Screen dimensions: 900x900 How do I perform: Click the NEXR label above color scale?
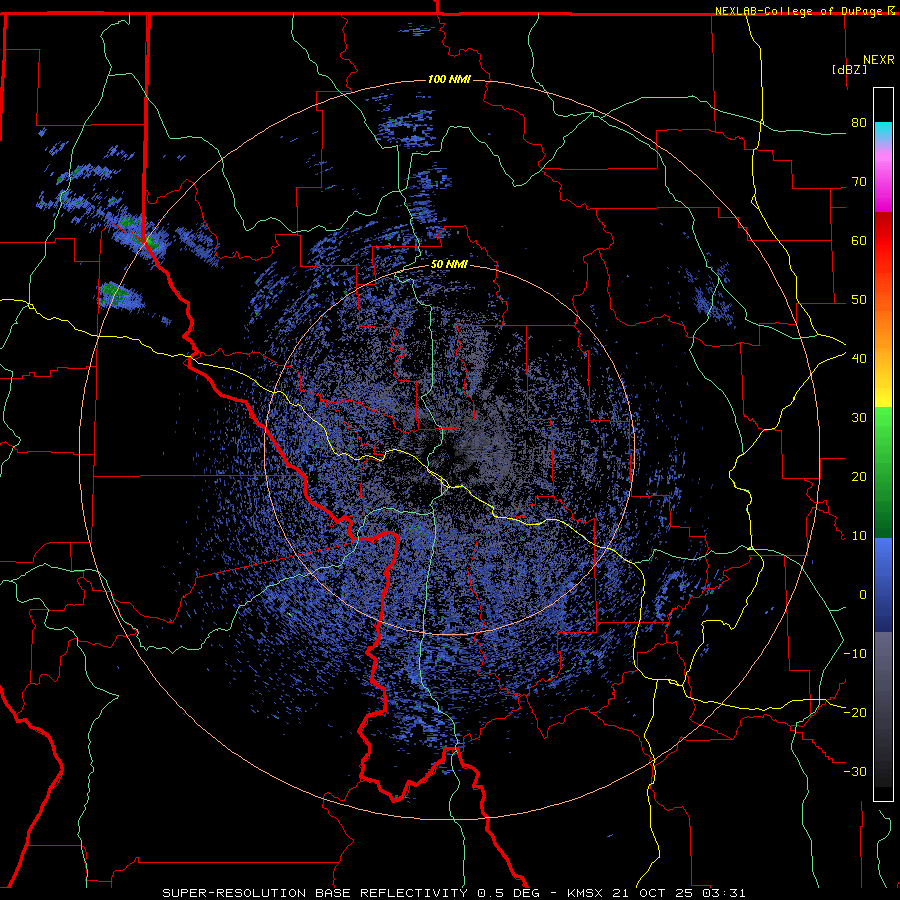click(x=878, y=60)
